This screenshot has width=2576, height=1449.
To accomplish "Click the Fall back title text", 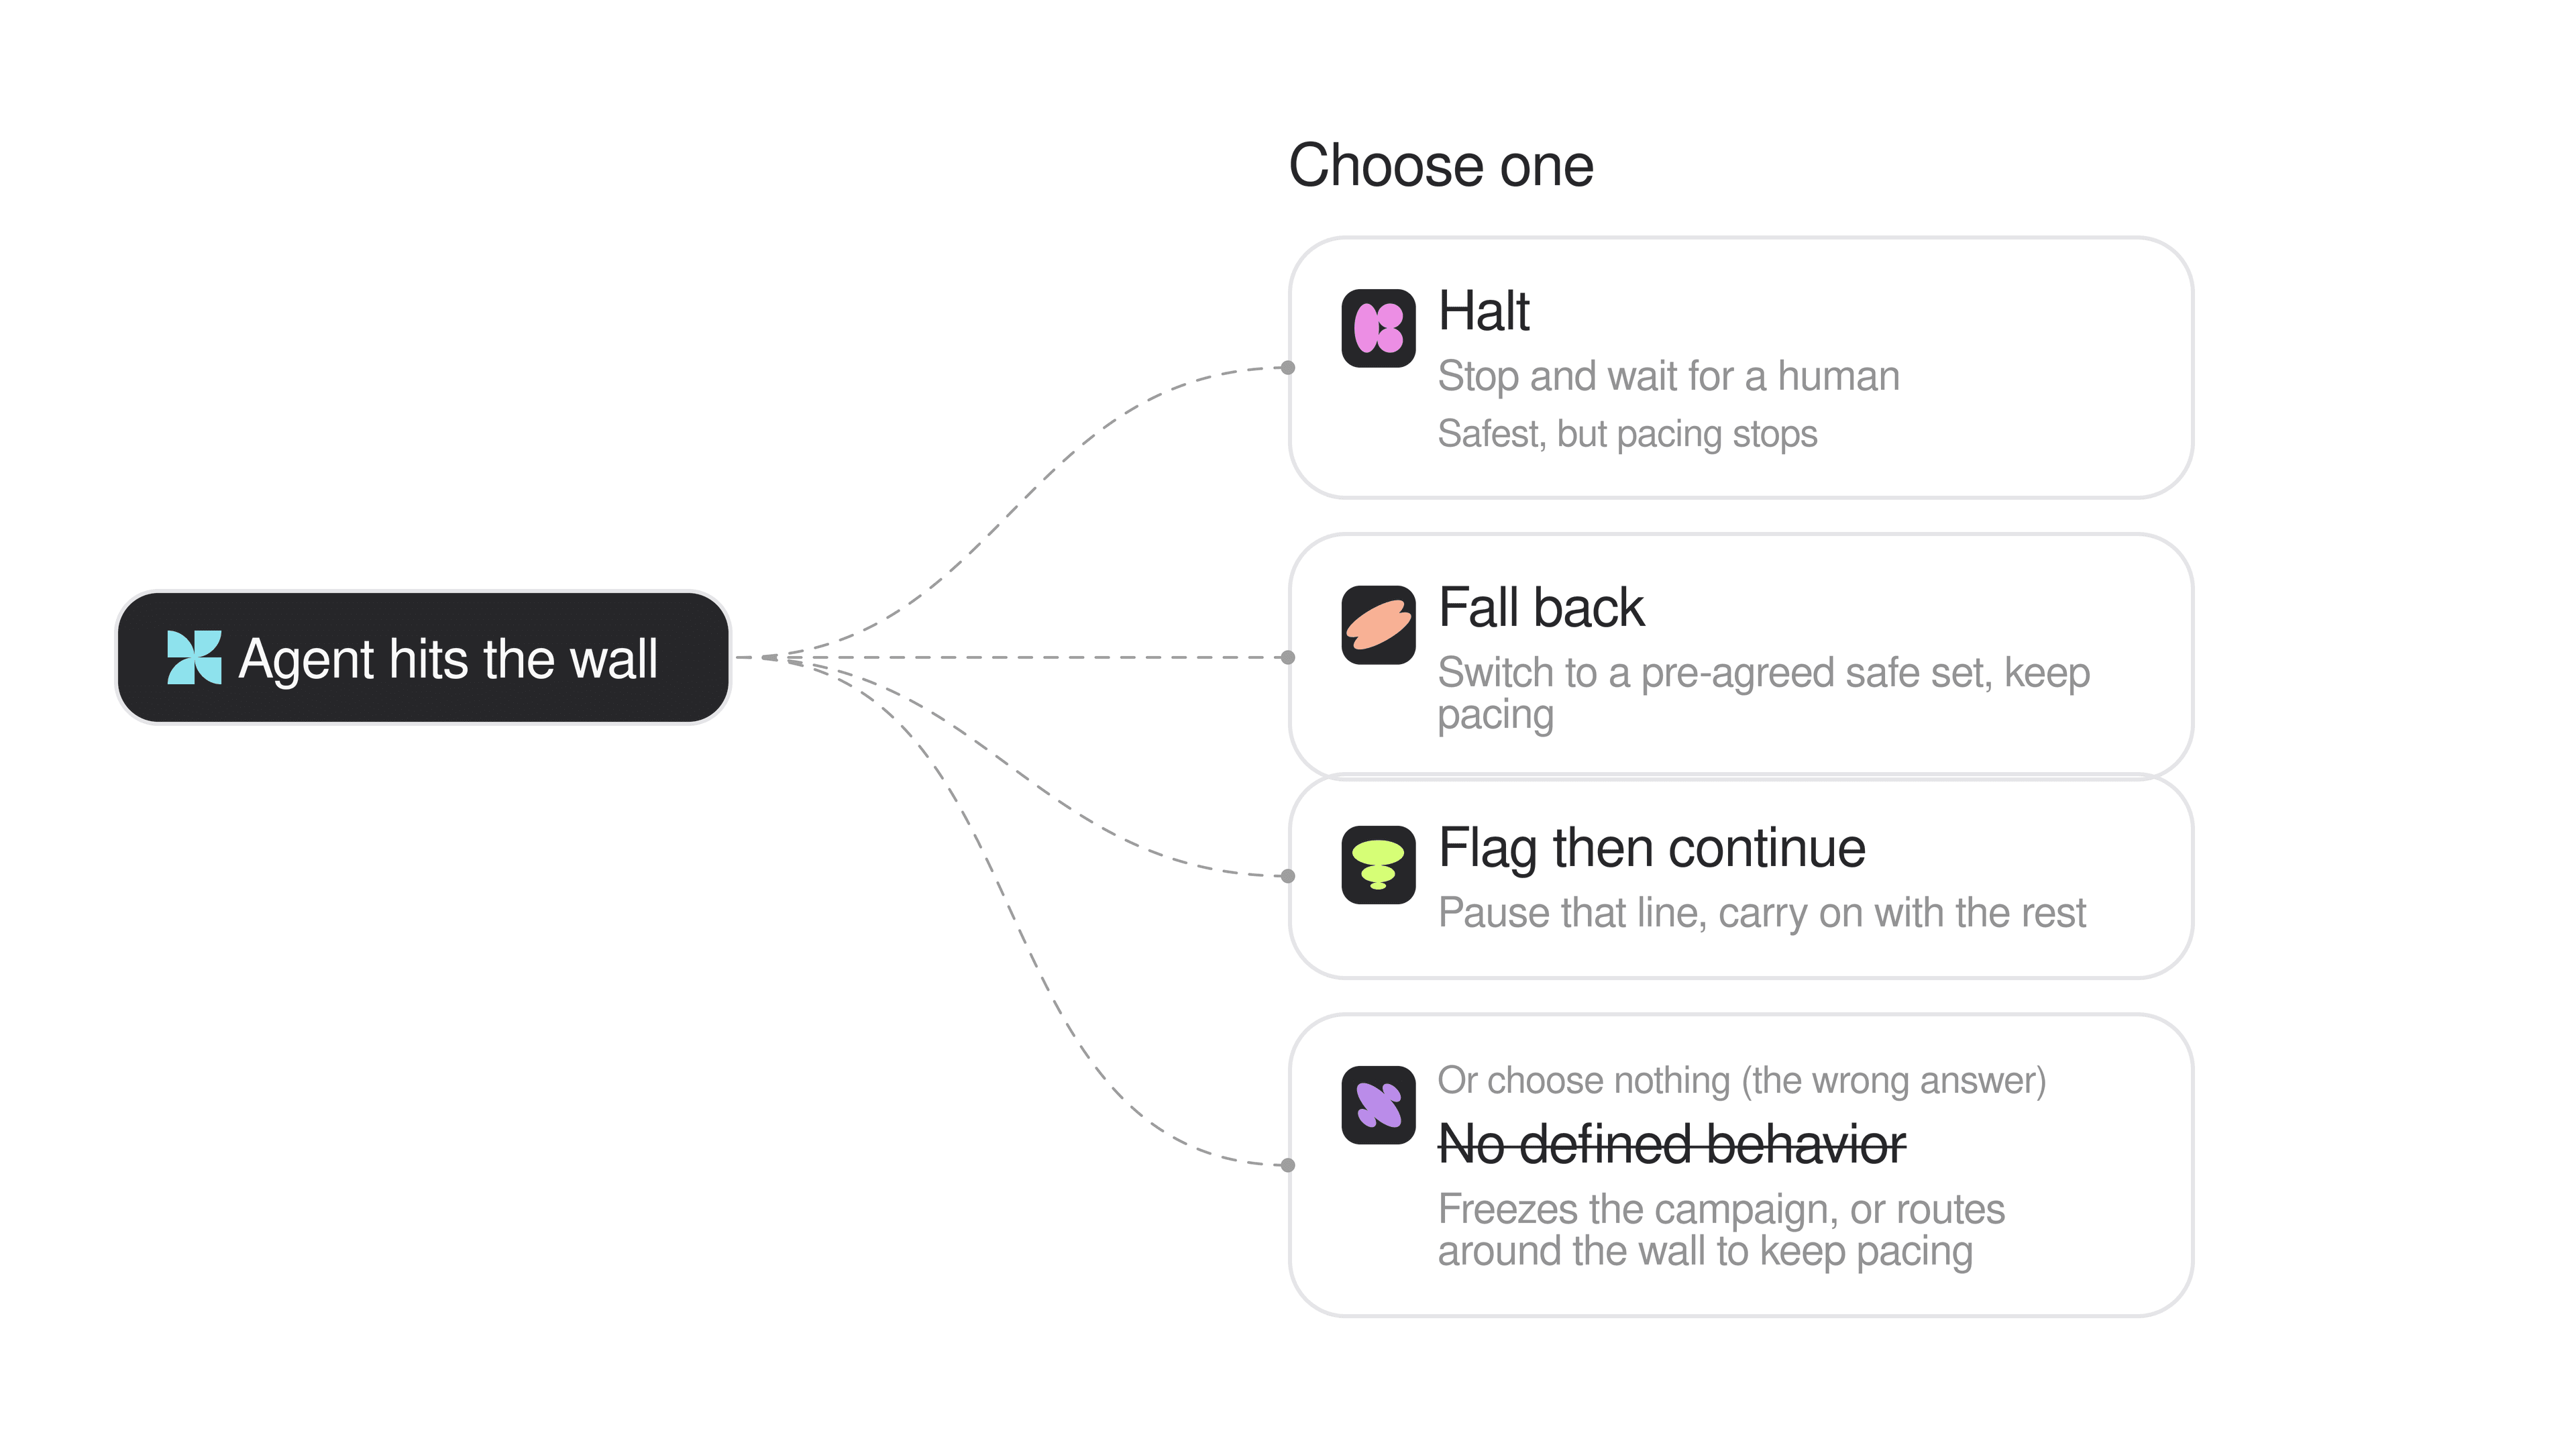I will 1540,607.
